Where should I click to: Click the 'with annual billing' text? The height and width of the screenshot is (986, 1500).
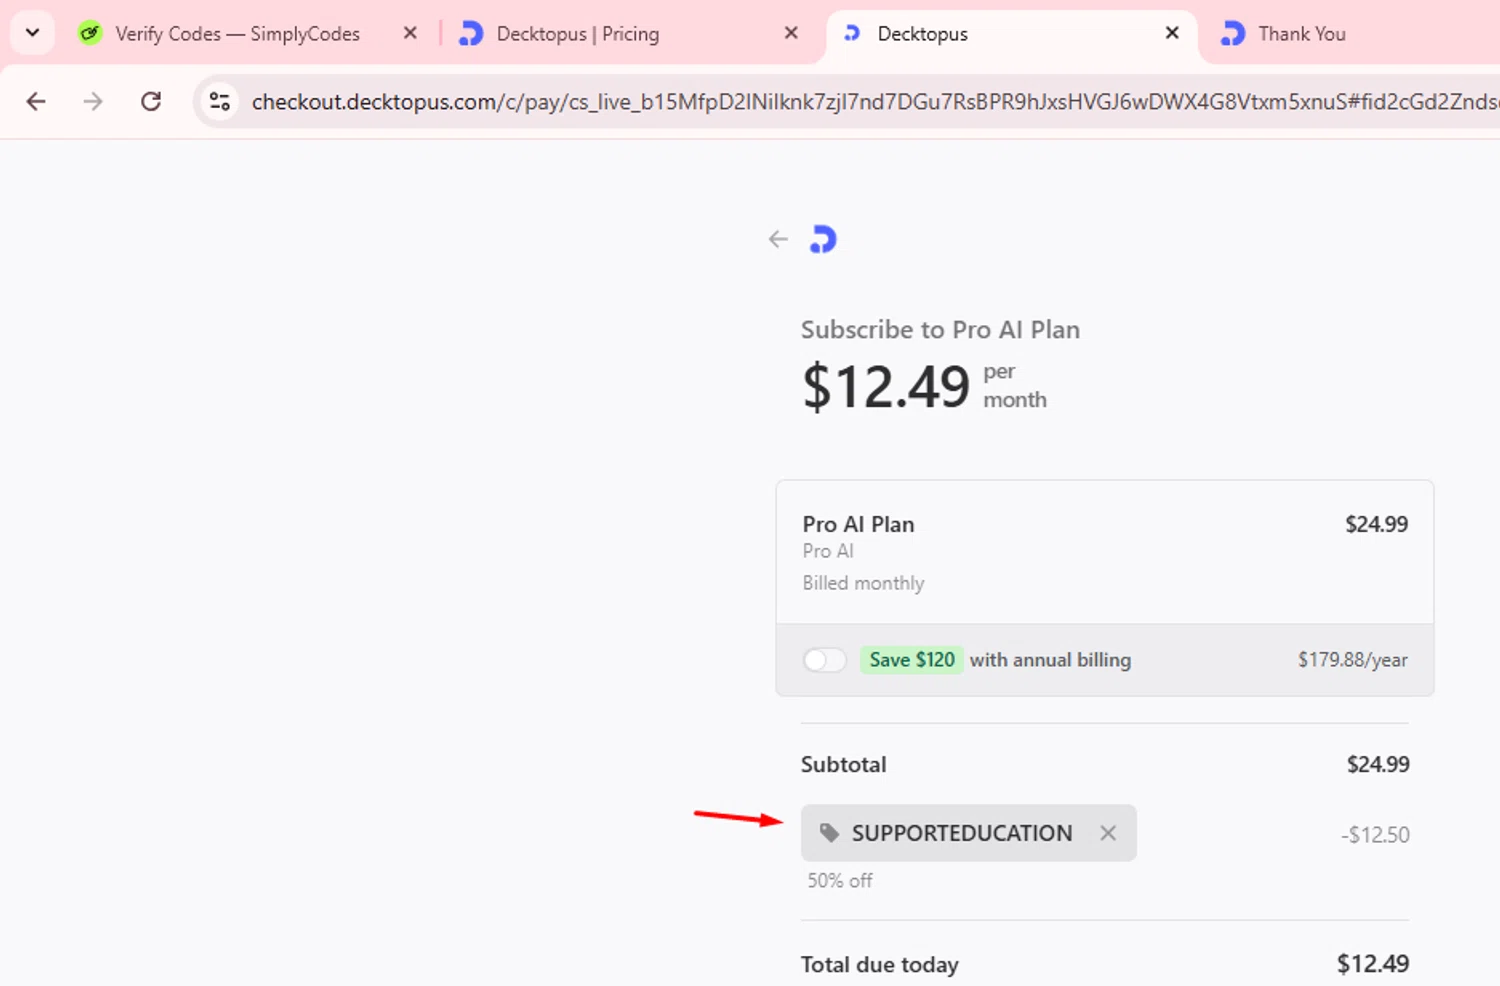coord(1050,660)
